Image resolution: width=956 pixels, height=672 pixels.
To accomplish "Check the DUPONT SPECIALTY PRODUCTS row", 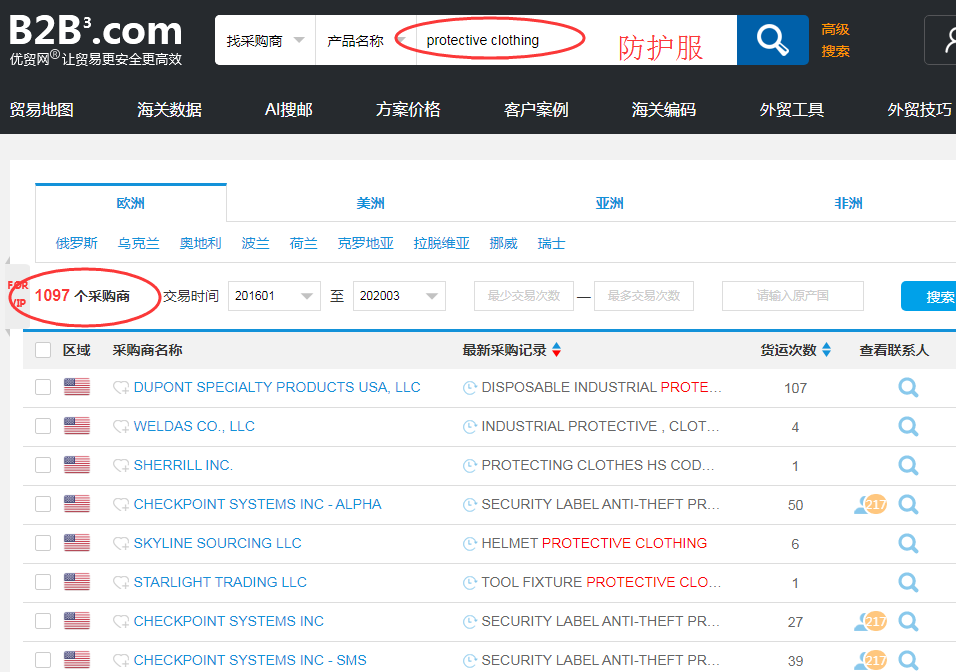I will point(43,387).
